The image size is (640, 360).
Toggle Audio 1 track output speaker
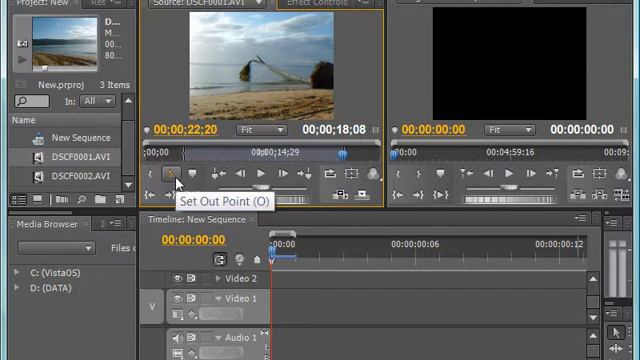pos(178,338)
